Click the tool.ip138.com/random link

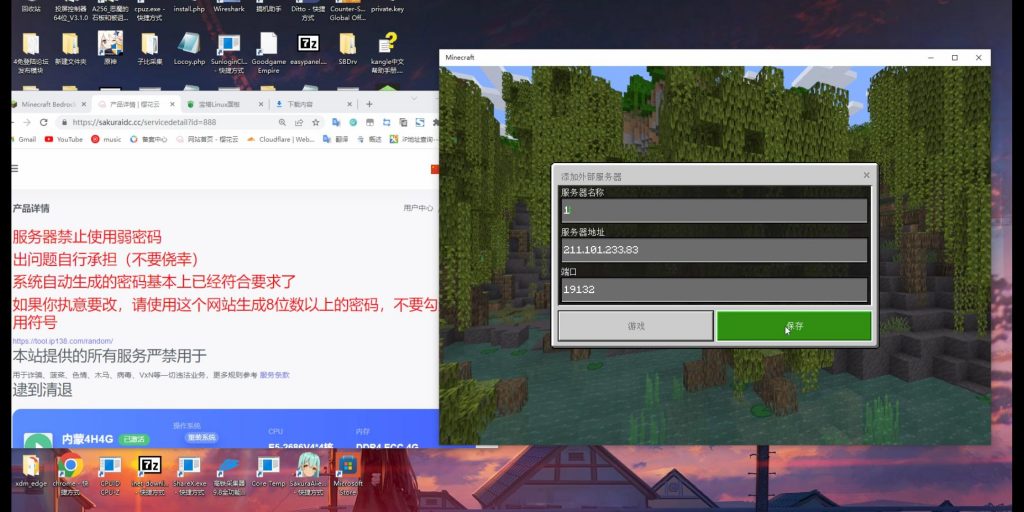tap(63, 341)
